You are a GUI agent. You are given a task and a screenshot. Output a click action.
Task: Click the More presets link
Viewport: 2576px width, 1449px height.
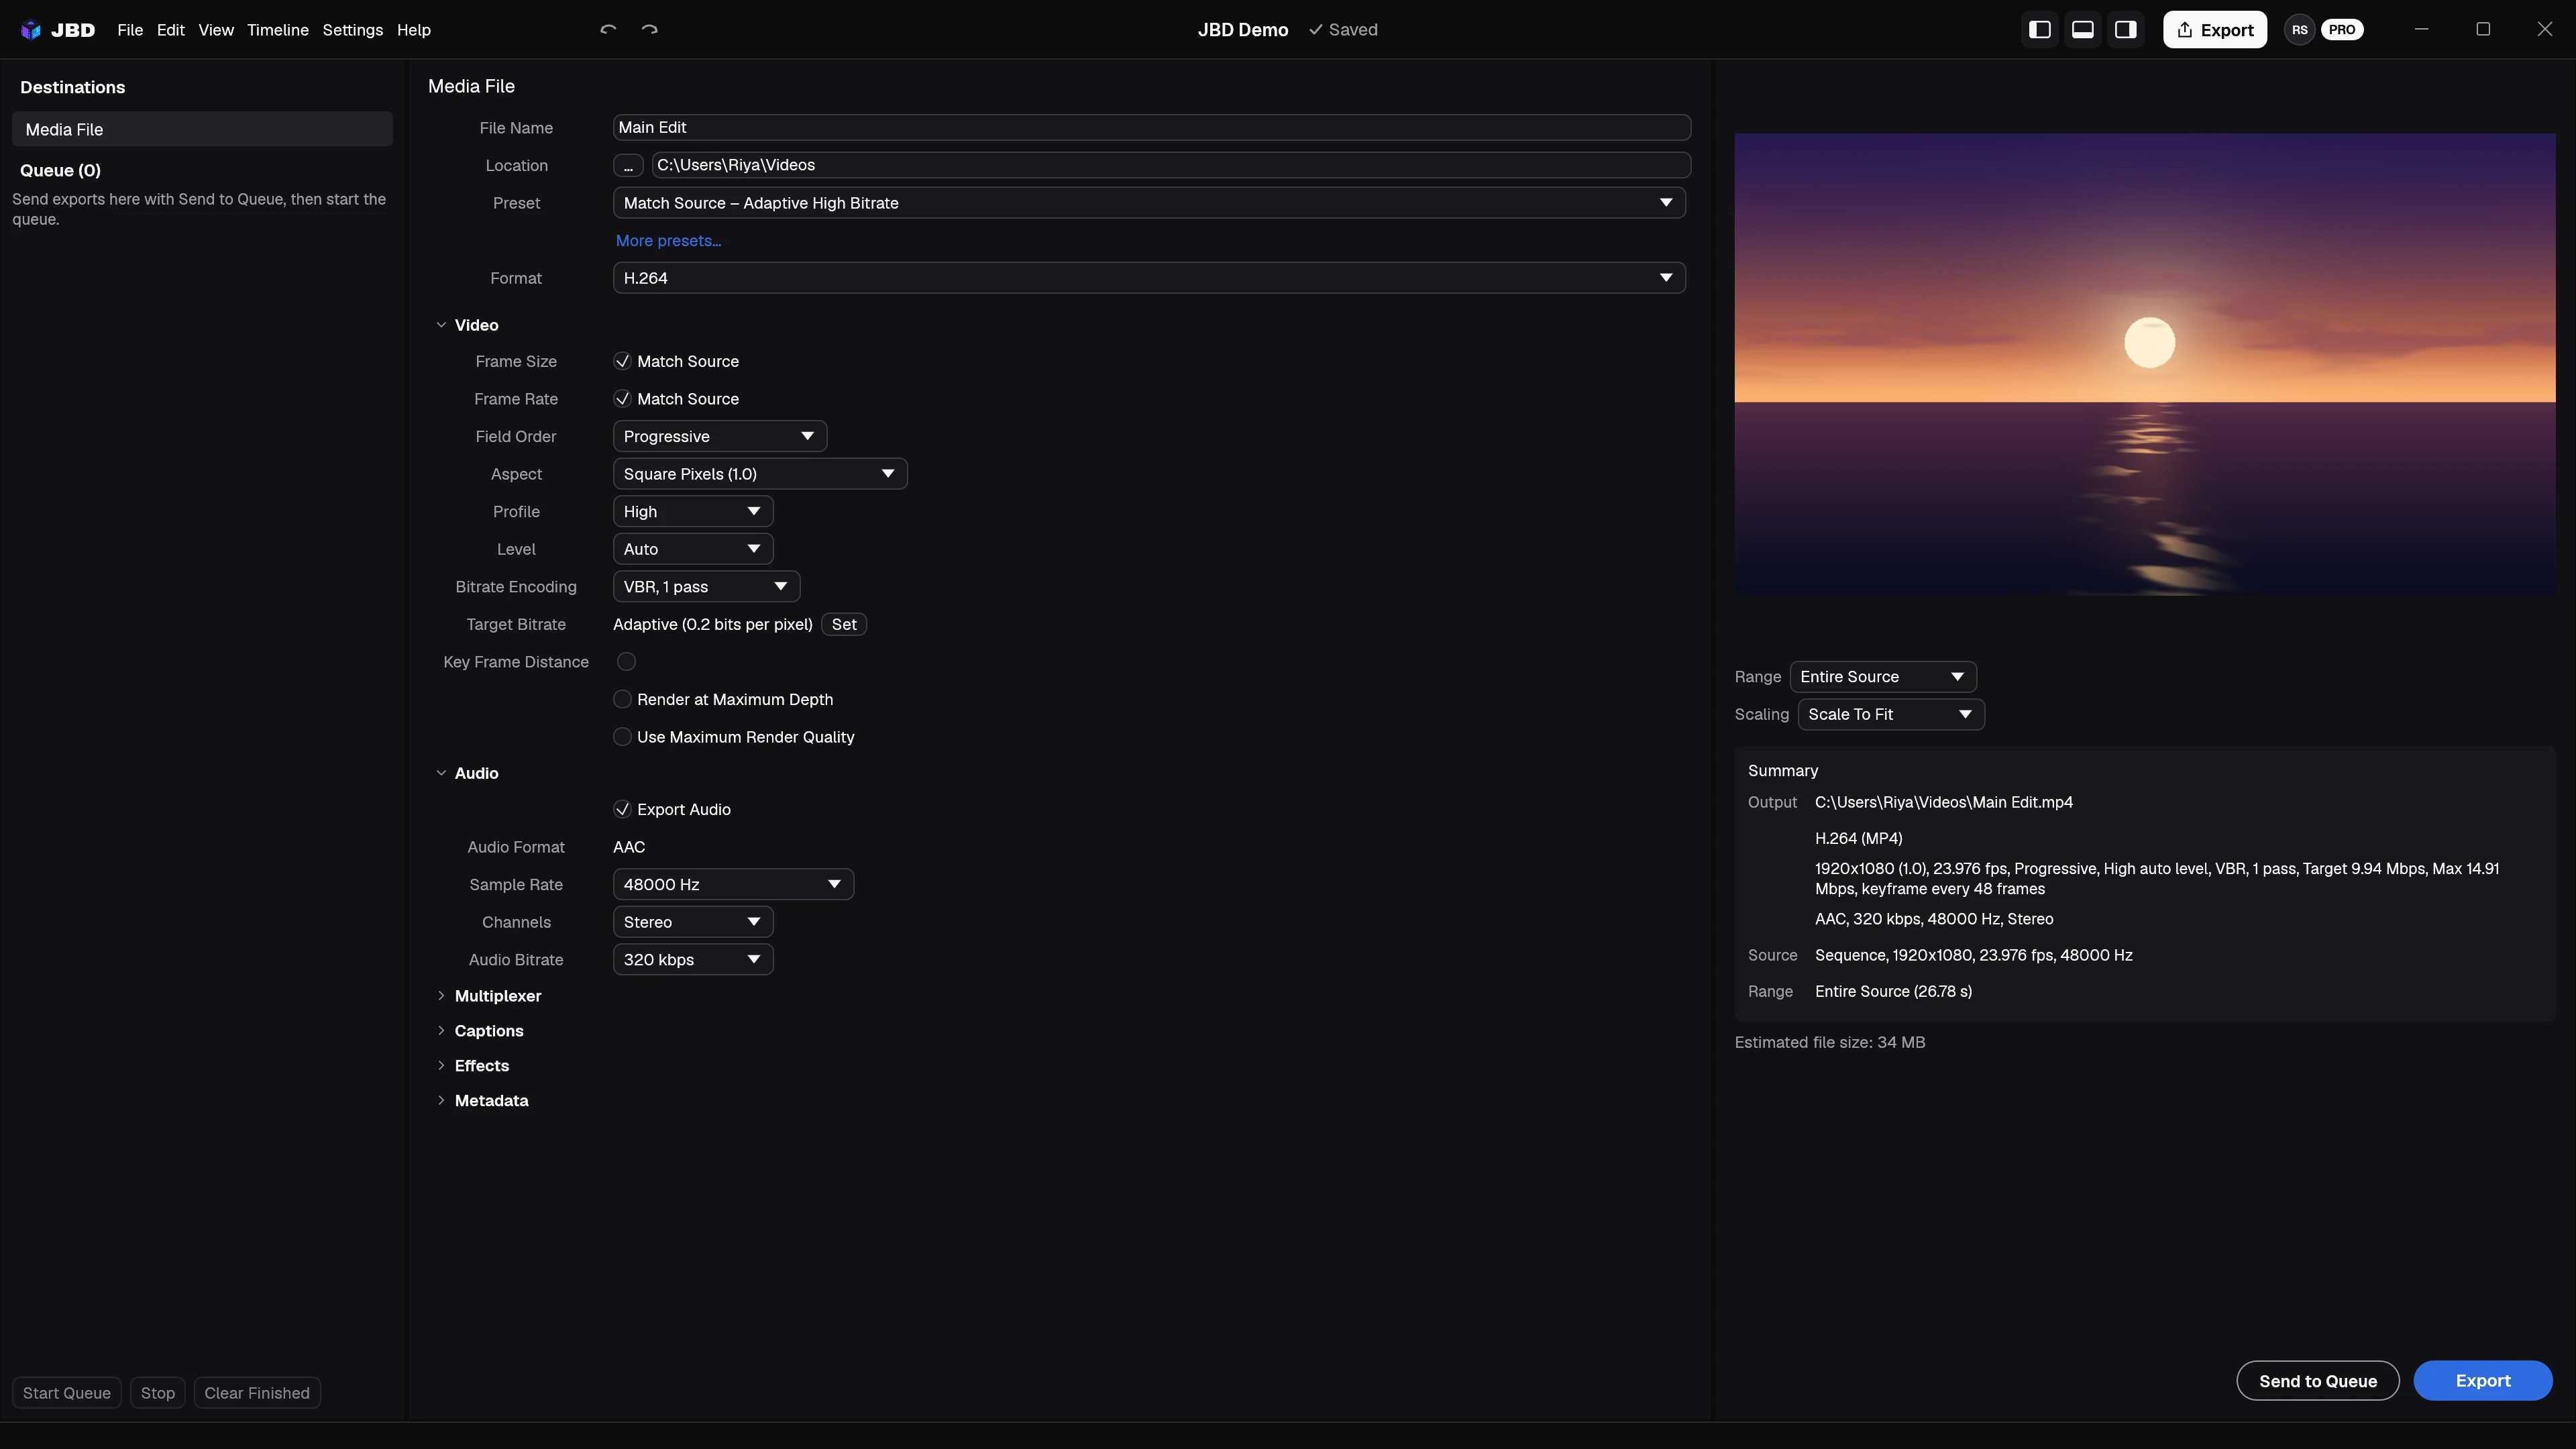tap(668, 241)
